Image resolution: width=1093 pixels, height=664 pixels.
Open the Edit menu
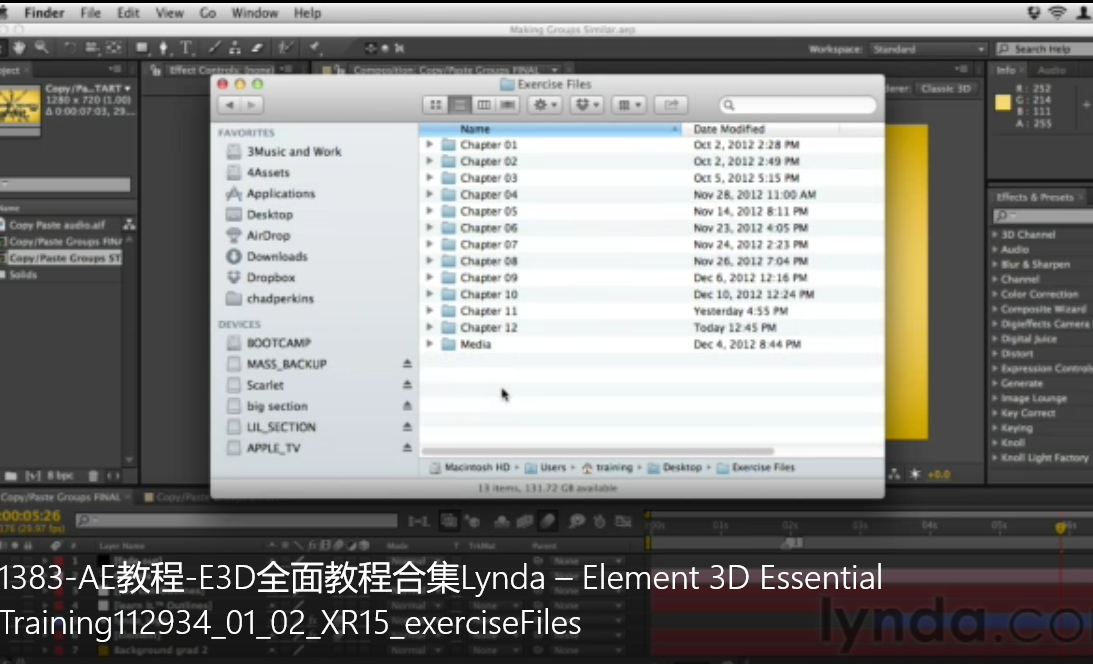[128, 13]
